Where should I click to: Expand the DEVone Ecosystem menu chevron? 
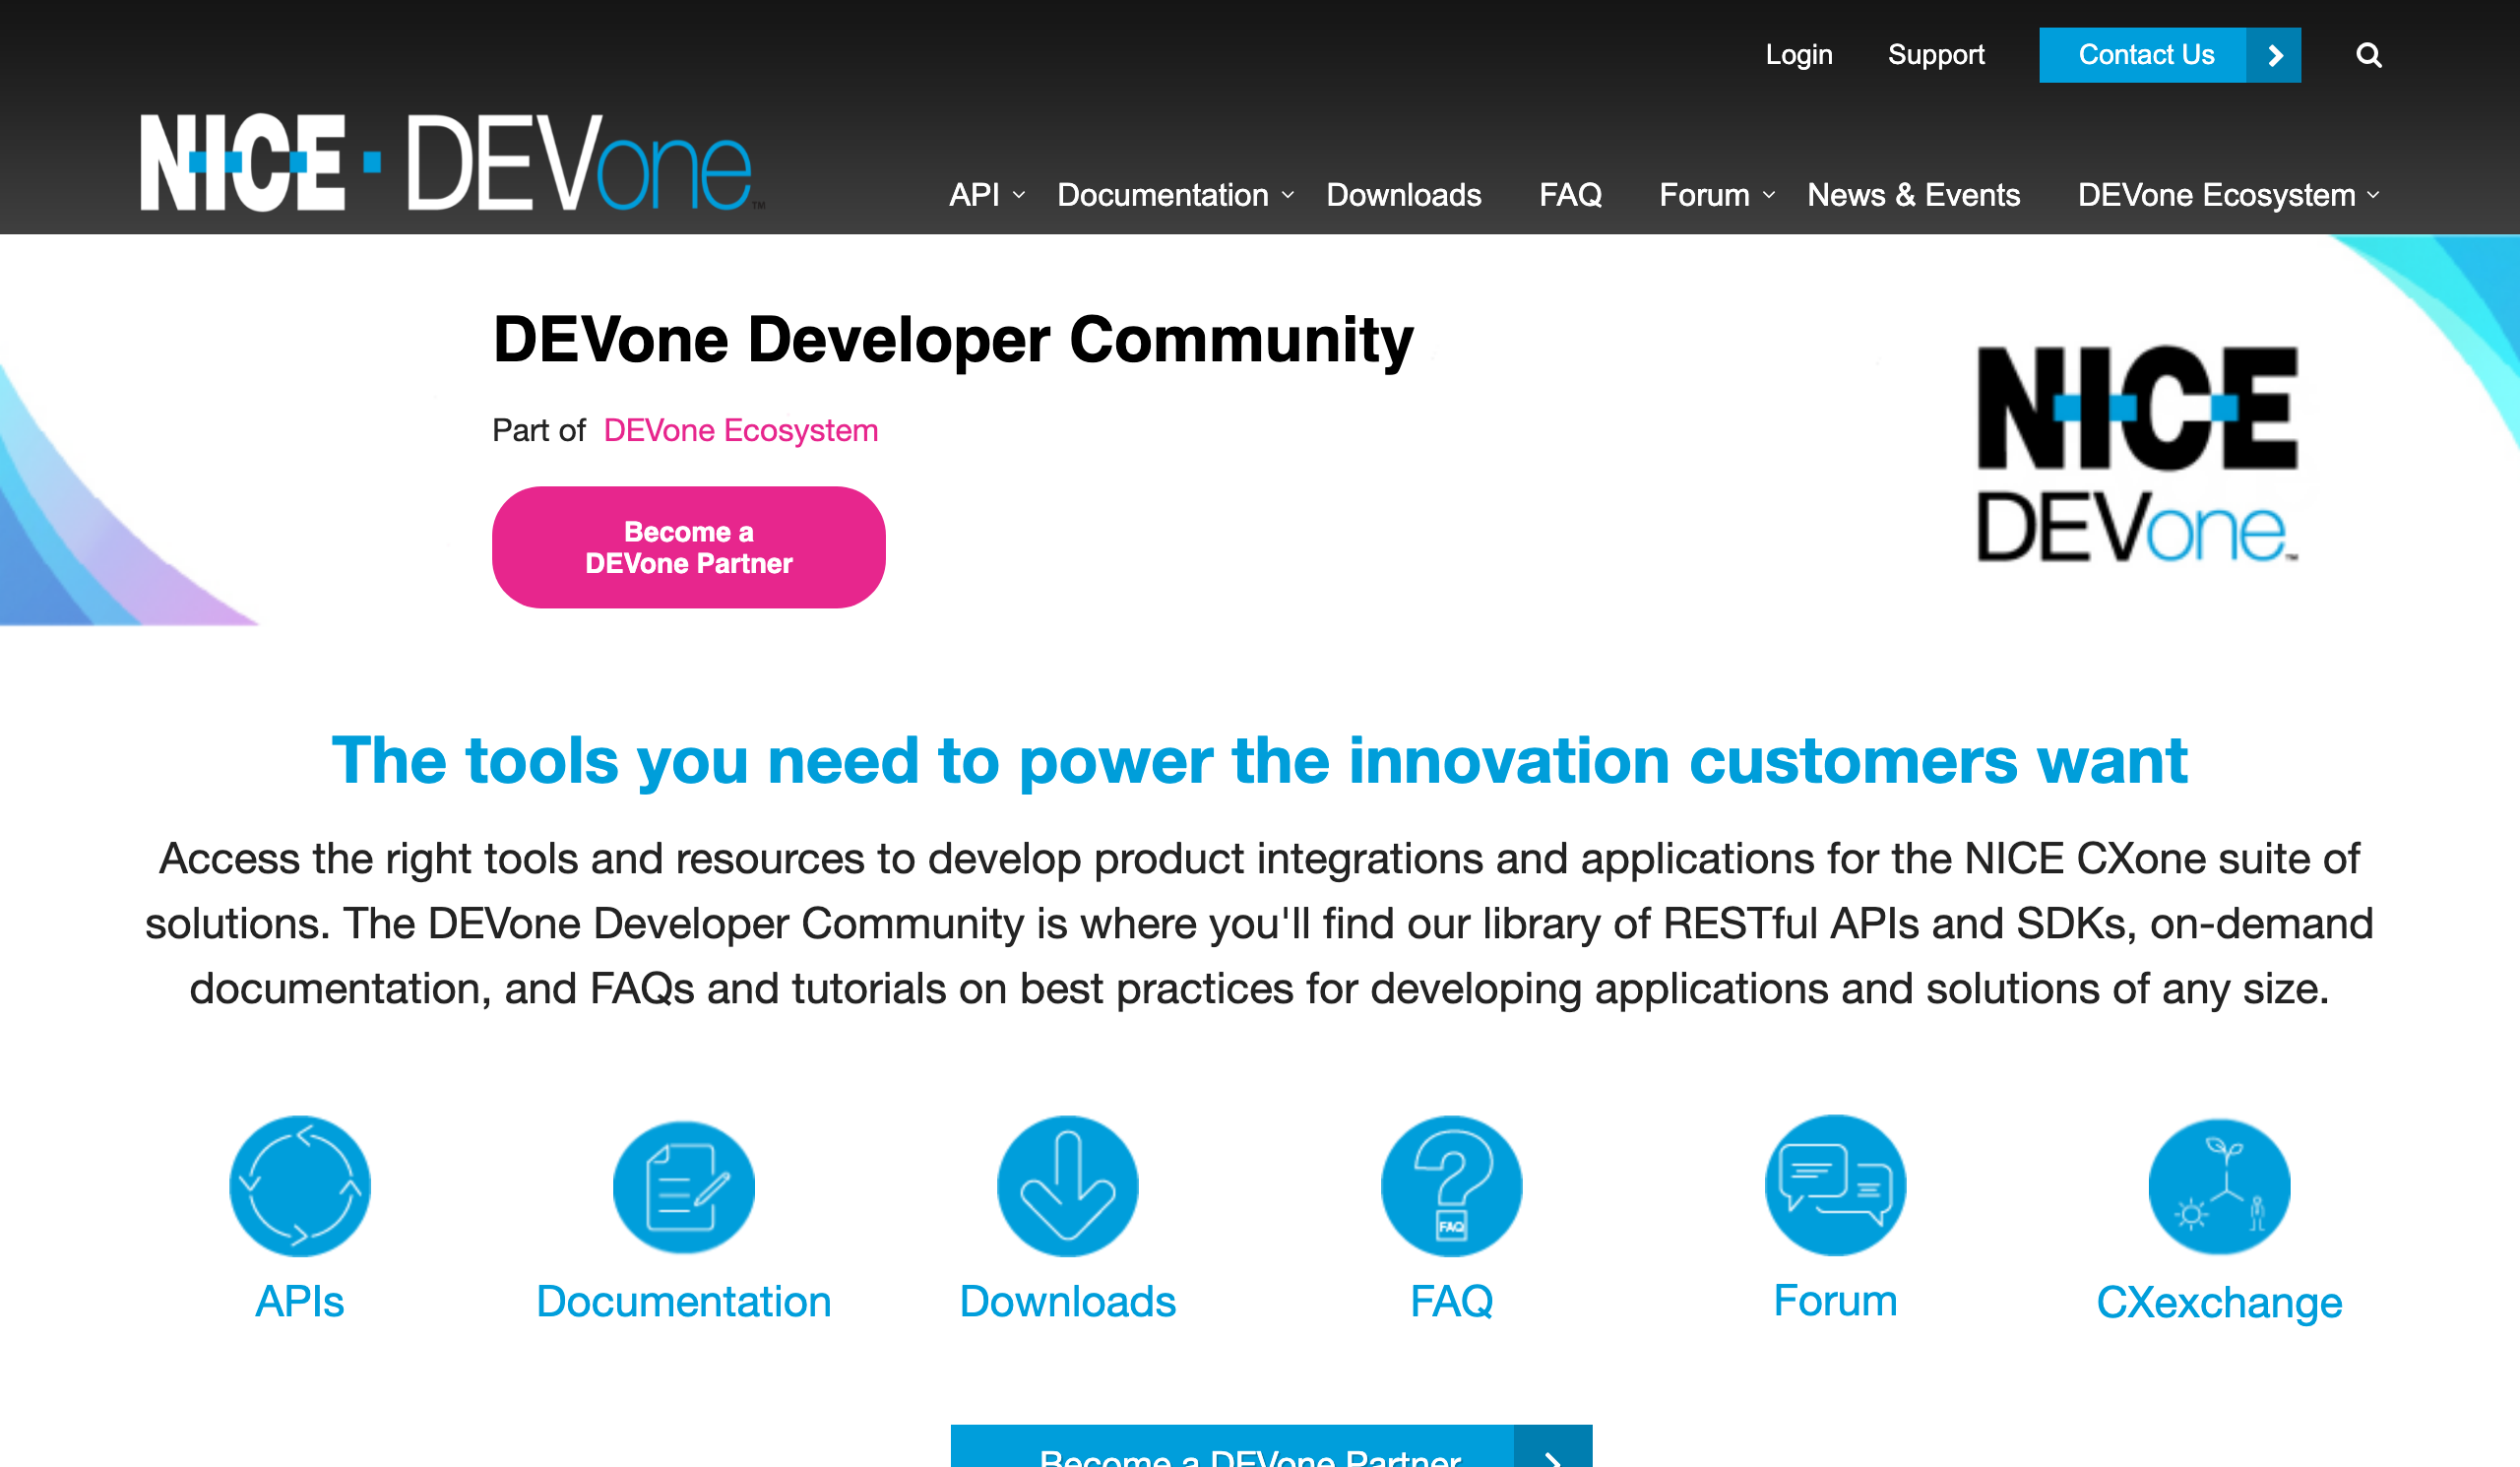(x=2374, y=195)
